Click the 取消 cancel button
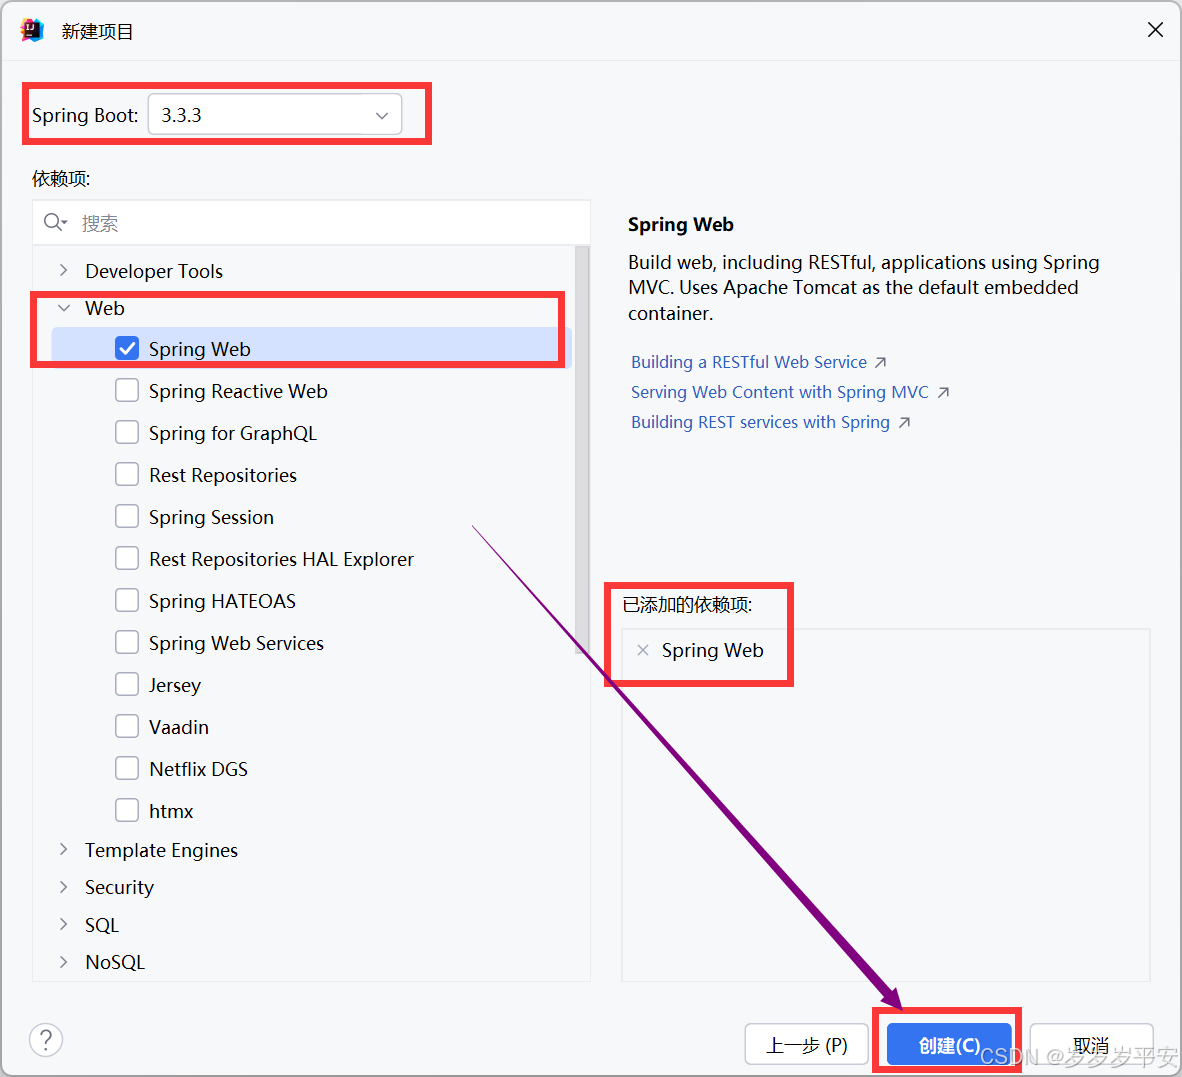This screenshot has width=1182, height=1077. (1091, 1045)
